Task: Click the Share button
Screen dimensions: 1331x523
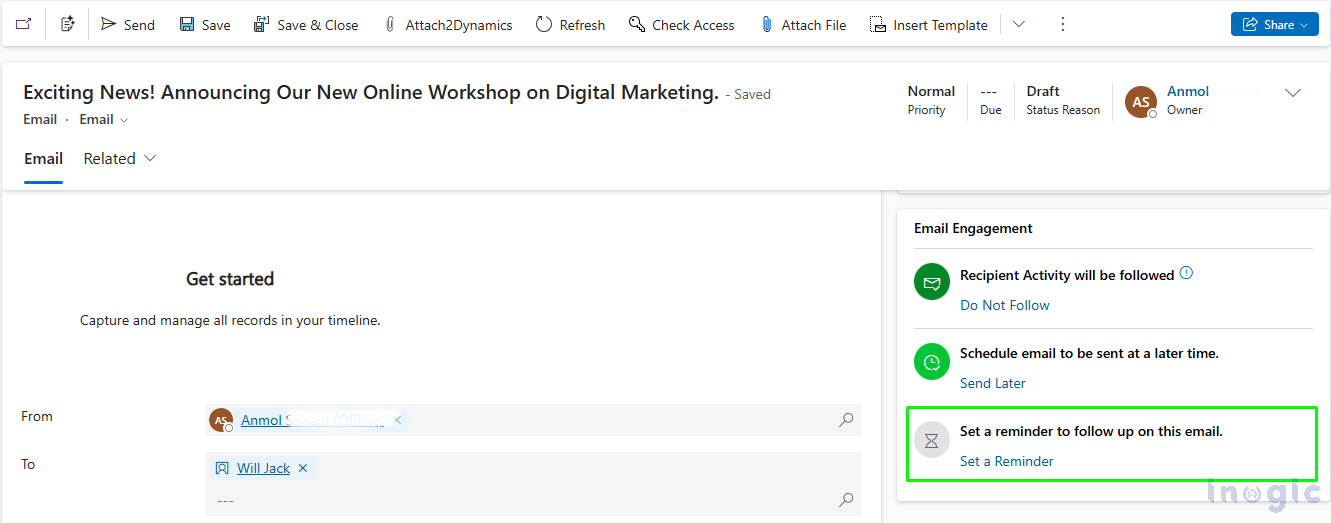Action: 1275,24
